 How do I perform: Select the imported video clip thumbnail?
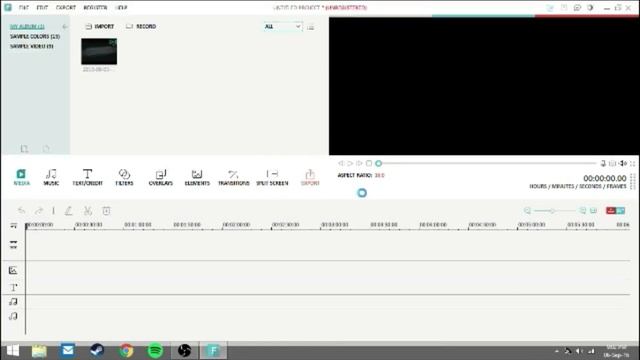pos(99,51)
